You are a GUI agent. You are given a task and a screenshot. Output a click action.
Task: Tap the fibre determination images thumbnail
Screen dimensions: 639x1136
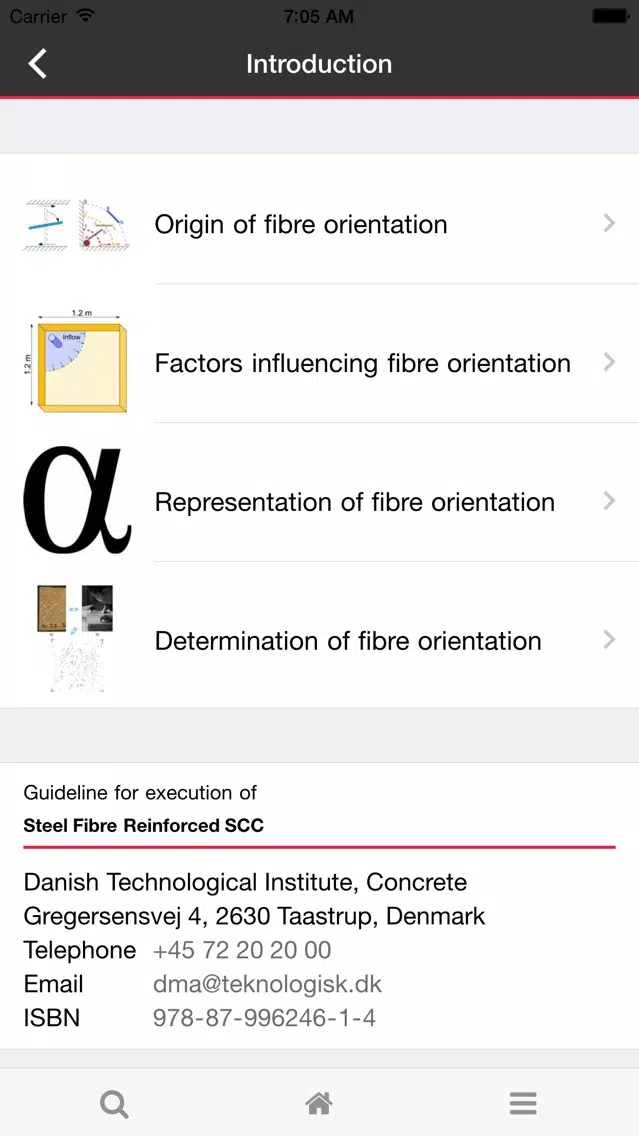(78, 639)
